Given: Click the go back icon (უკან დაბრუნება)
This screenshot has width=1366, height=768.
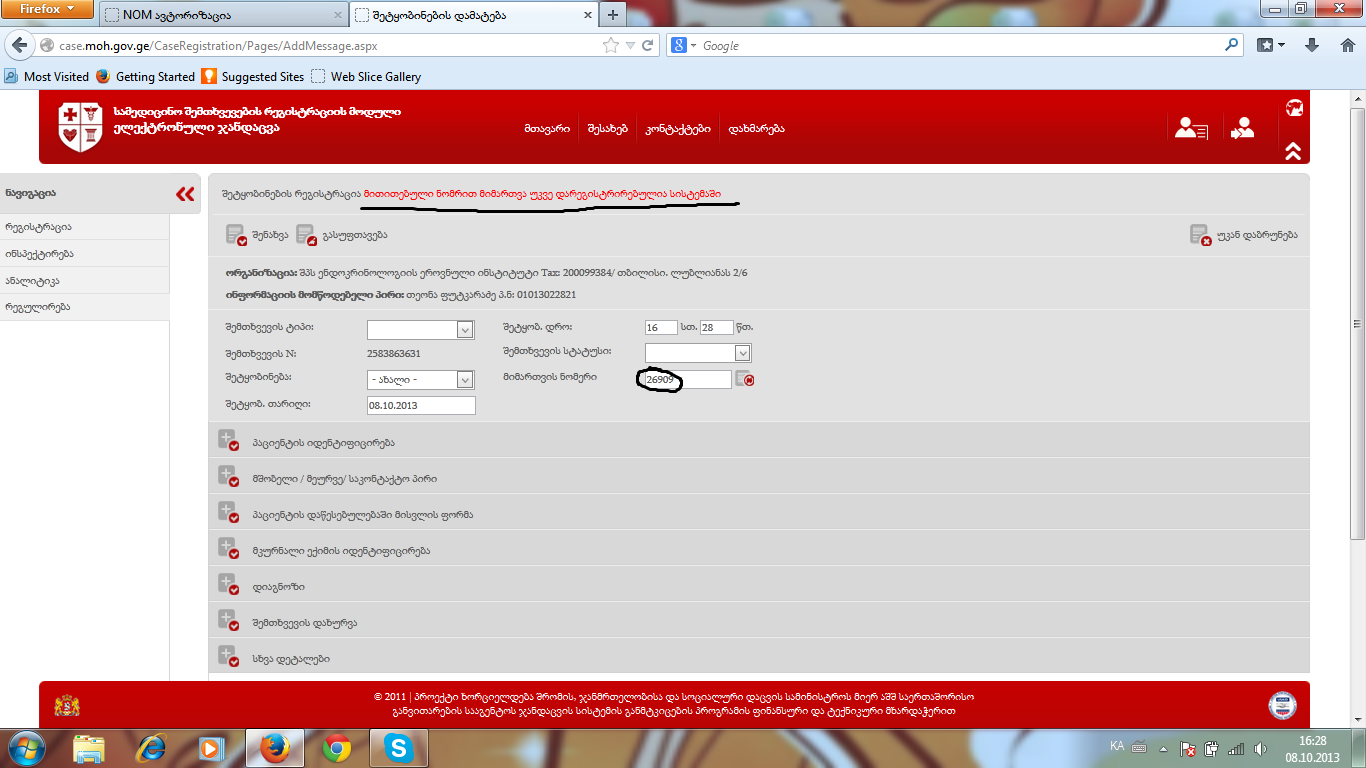Looking at the screenshot, I should pyautogui.click(x=1200, y=235).
